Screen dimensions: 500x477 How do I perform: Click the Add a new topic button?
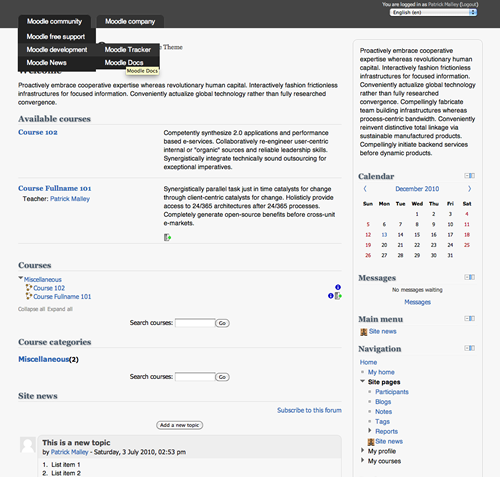(179, 425)
